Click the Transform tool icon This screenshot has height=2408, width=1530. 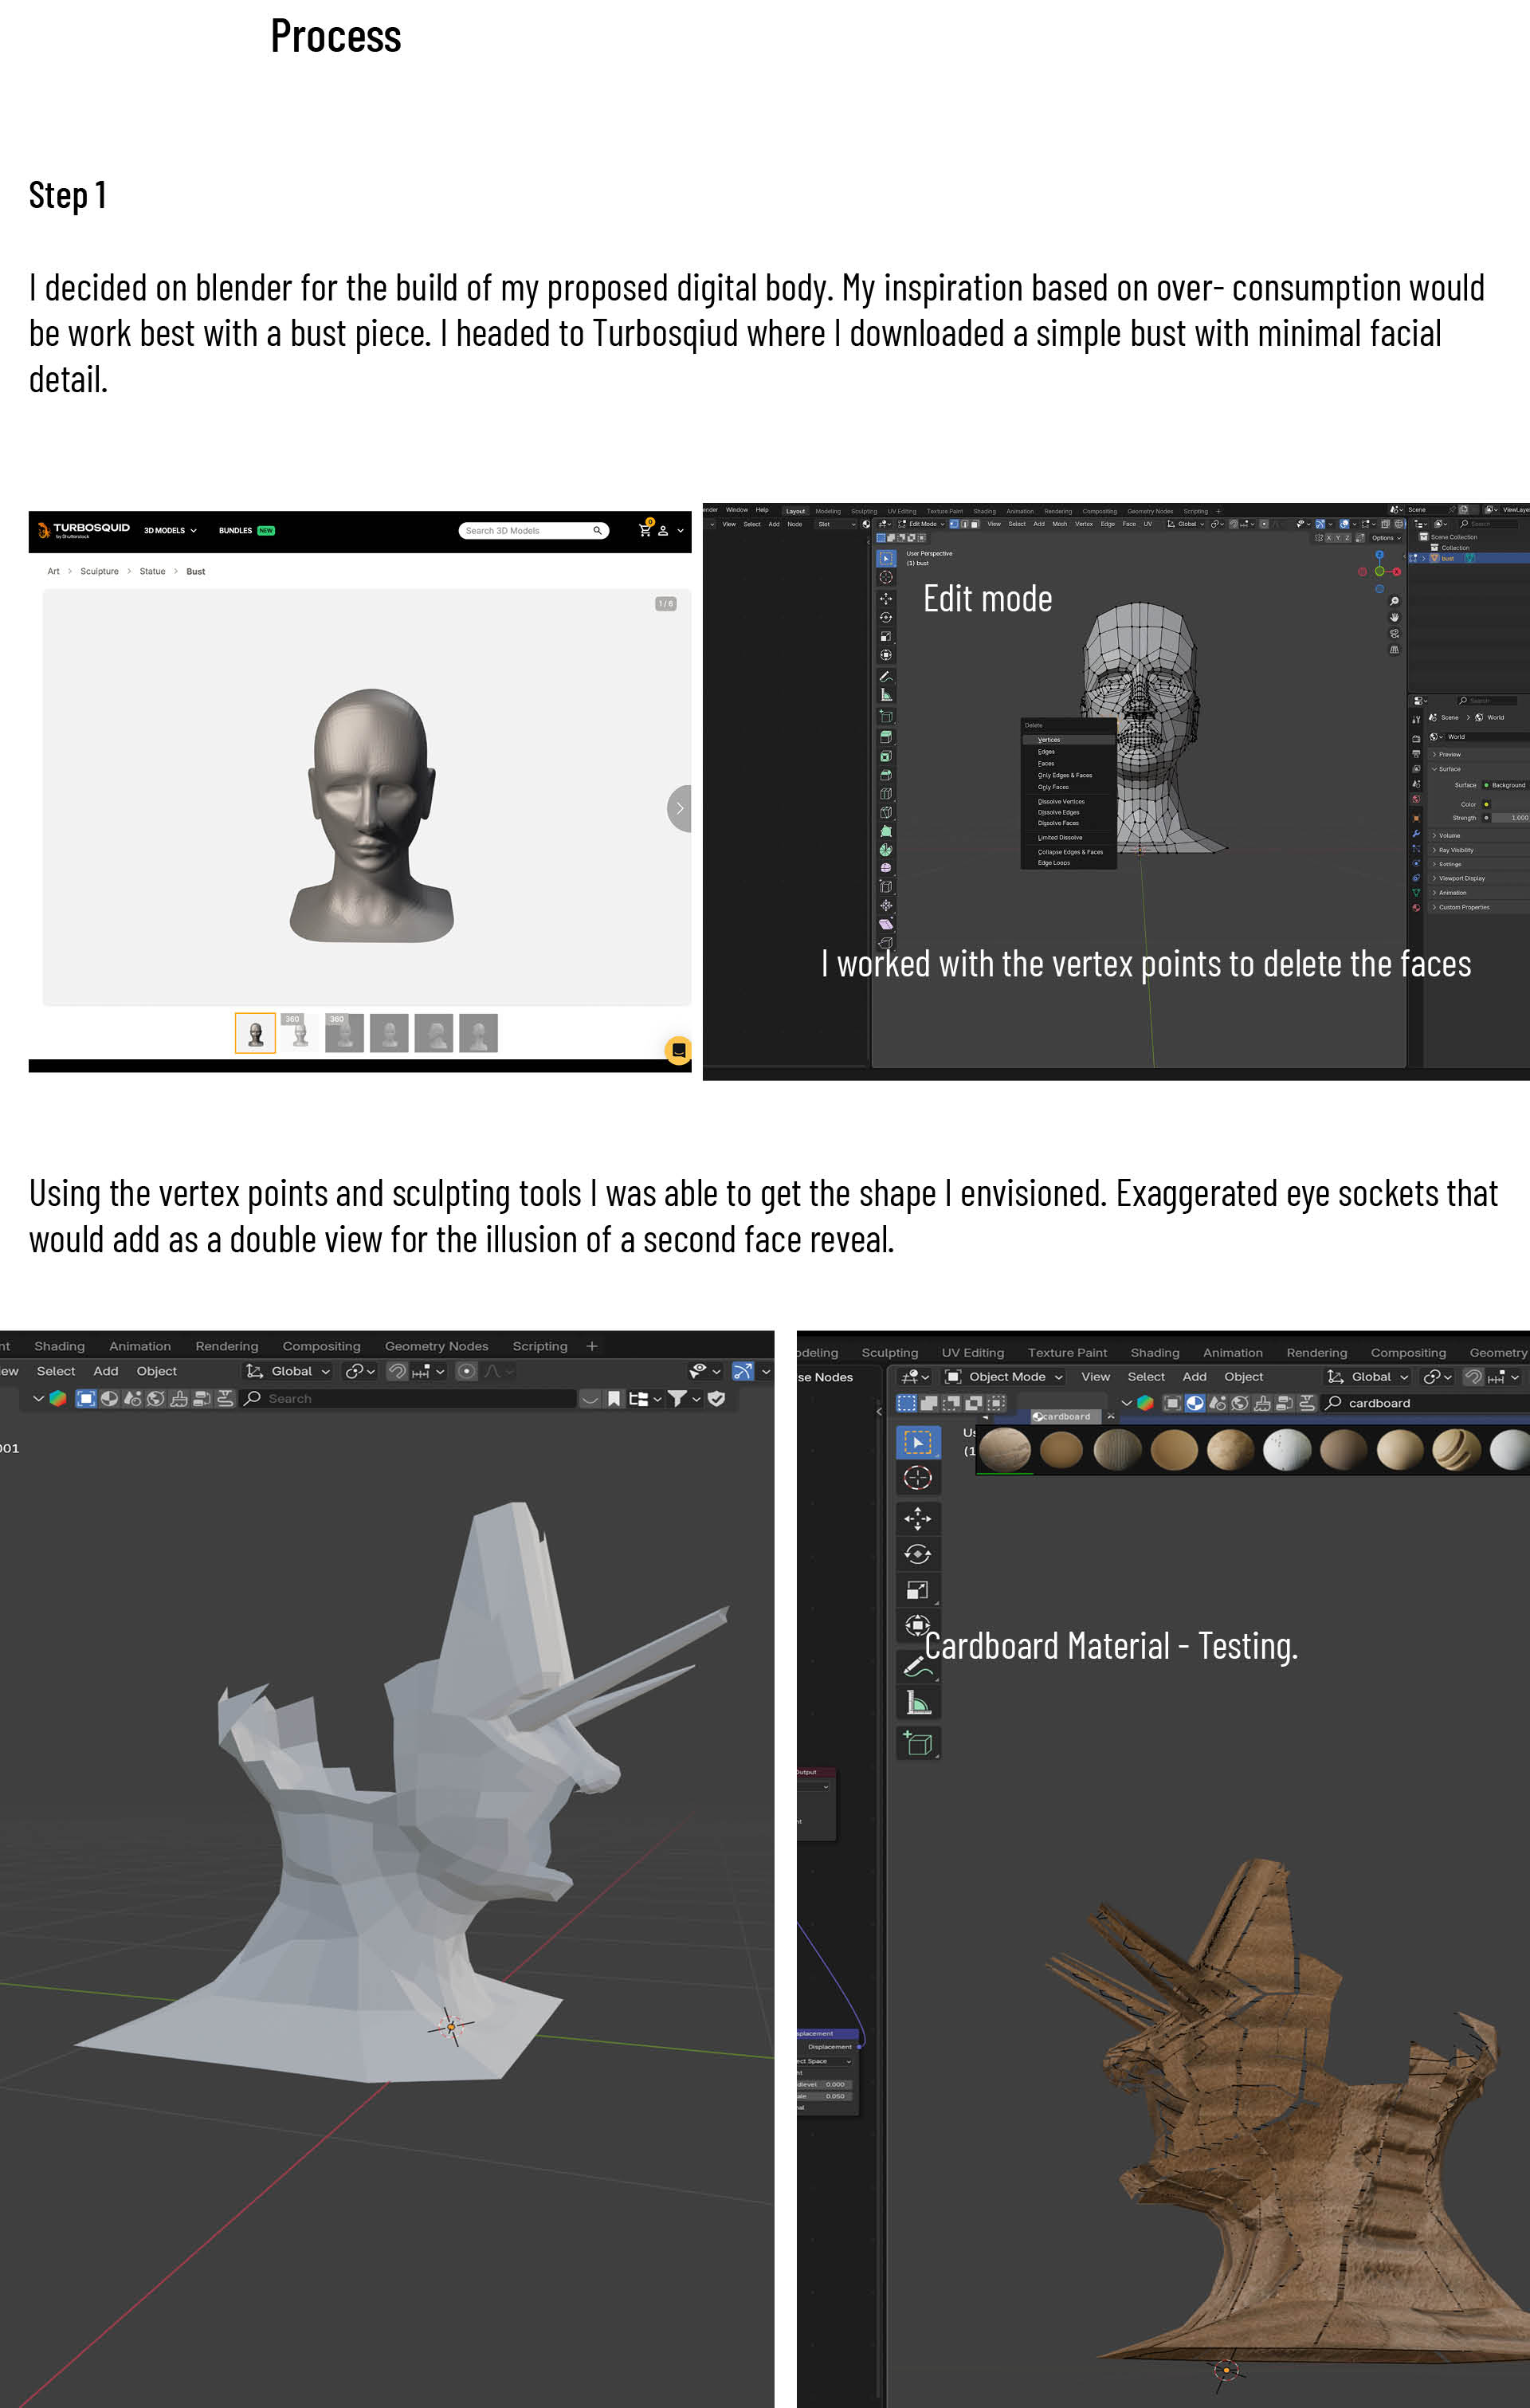coord(917,1625)
